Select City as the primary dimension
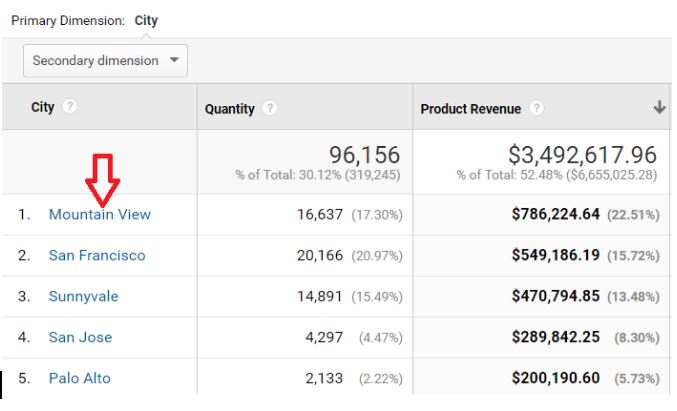 pos(146,20)
